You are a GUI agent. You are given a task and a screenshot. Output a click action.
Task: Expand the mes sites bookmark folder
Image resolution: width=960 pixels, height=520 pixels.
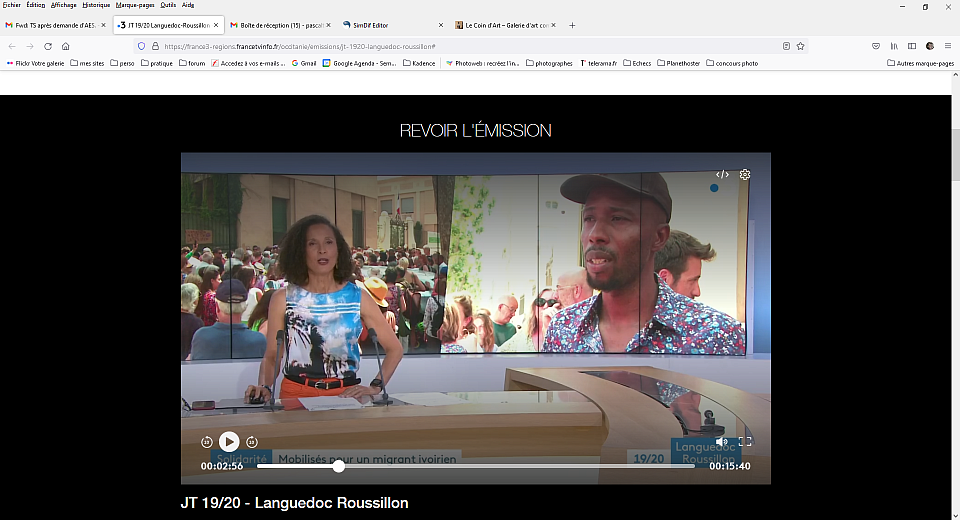pos(87,63)
